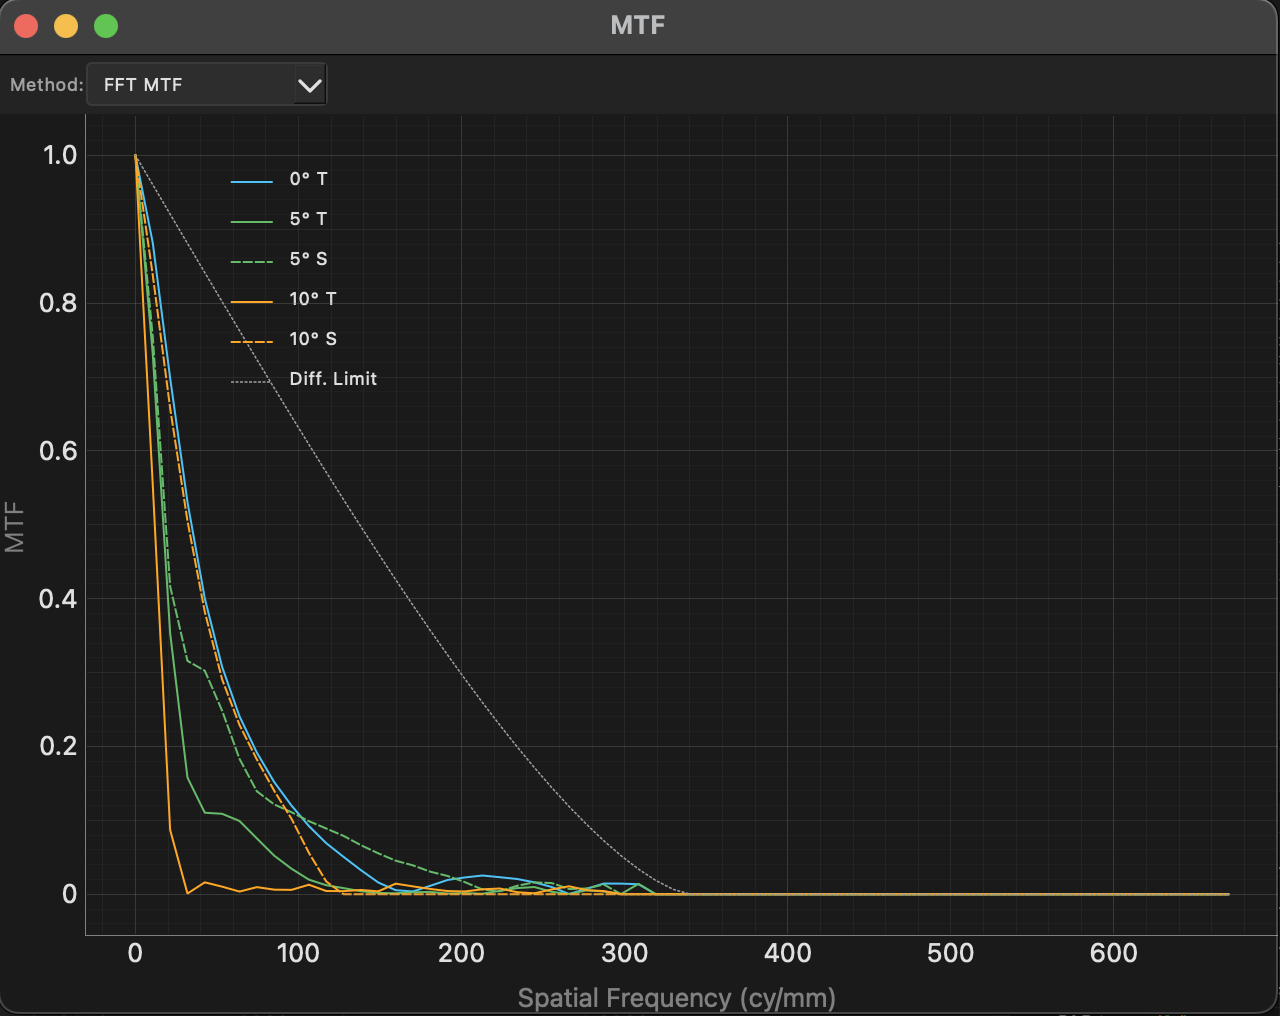Viewport: 1280px width, 1016px height.
Task: Click the dropdown chevron next to FFT MTF
Action: click(310, 84)
